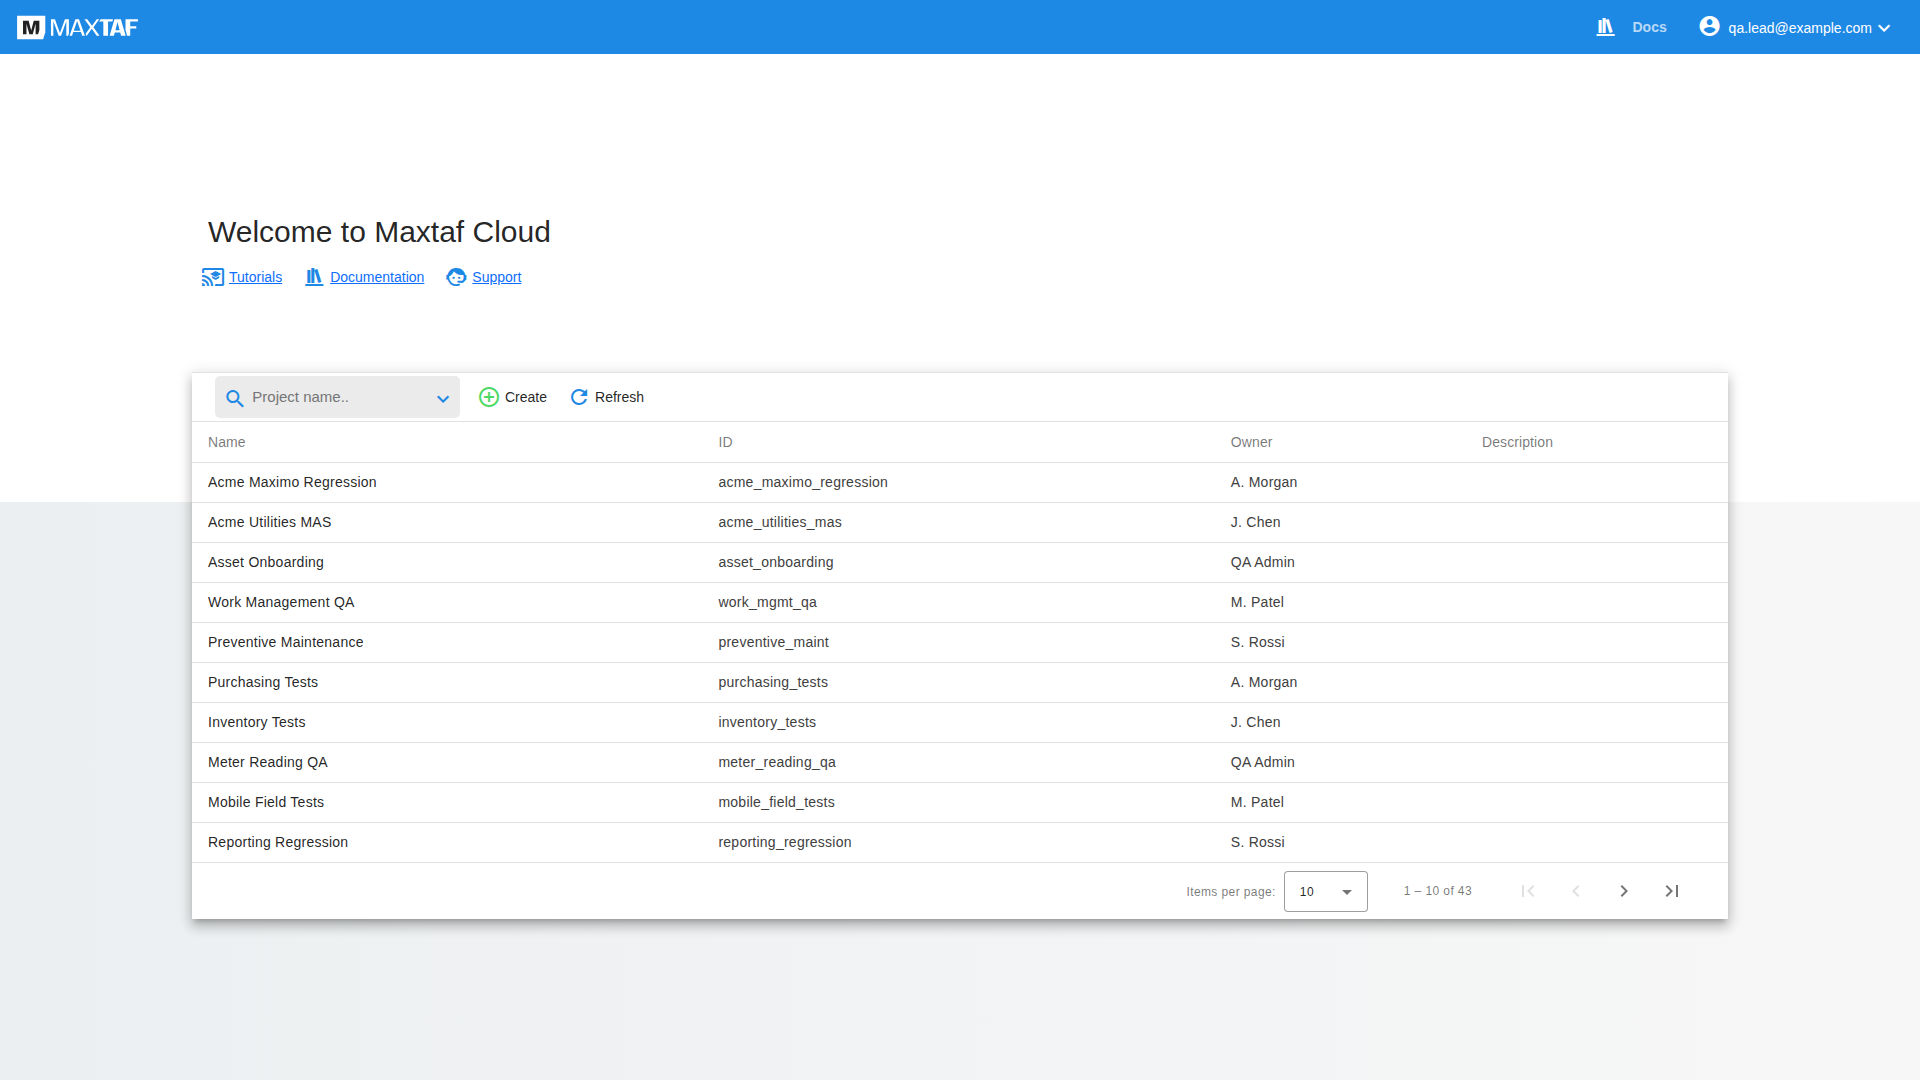Sort by the Name column header

point(227,442)
